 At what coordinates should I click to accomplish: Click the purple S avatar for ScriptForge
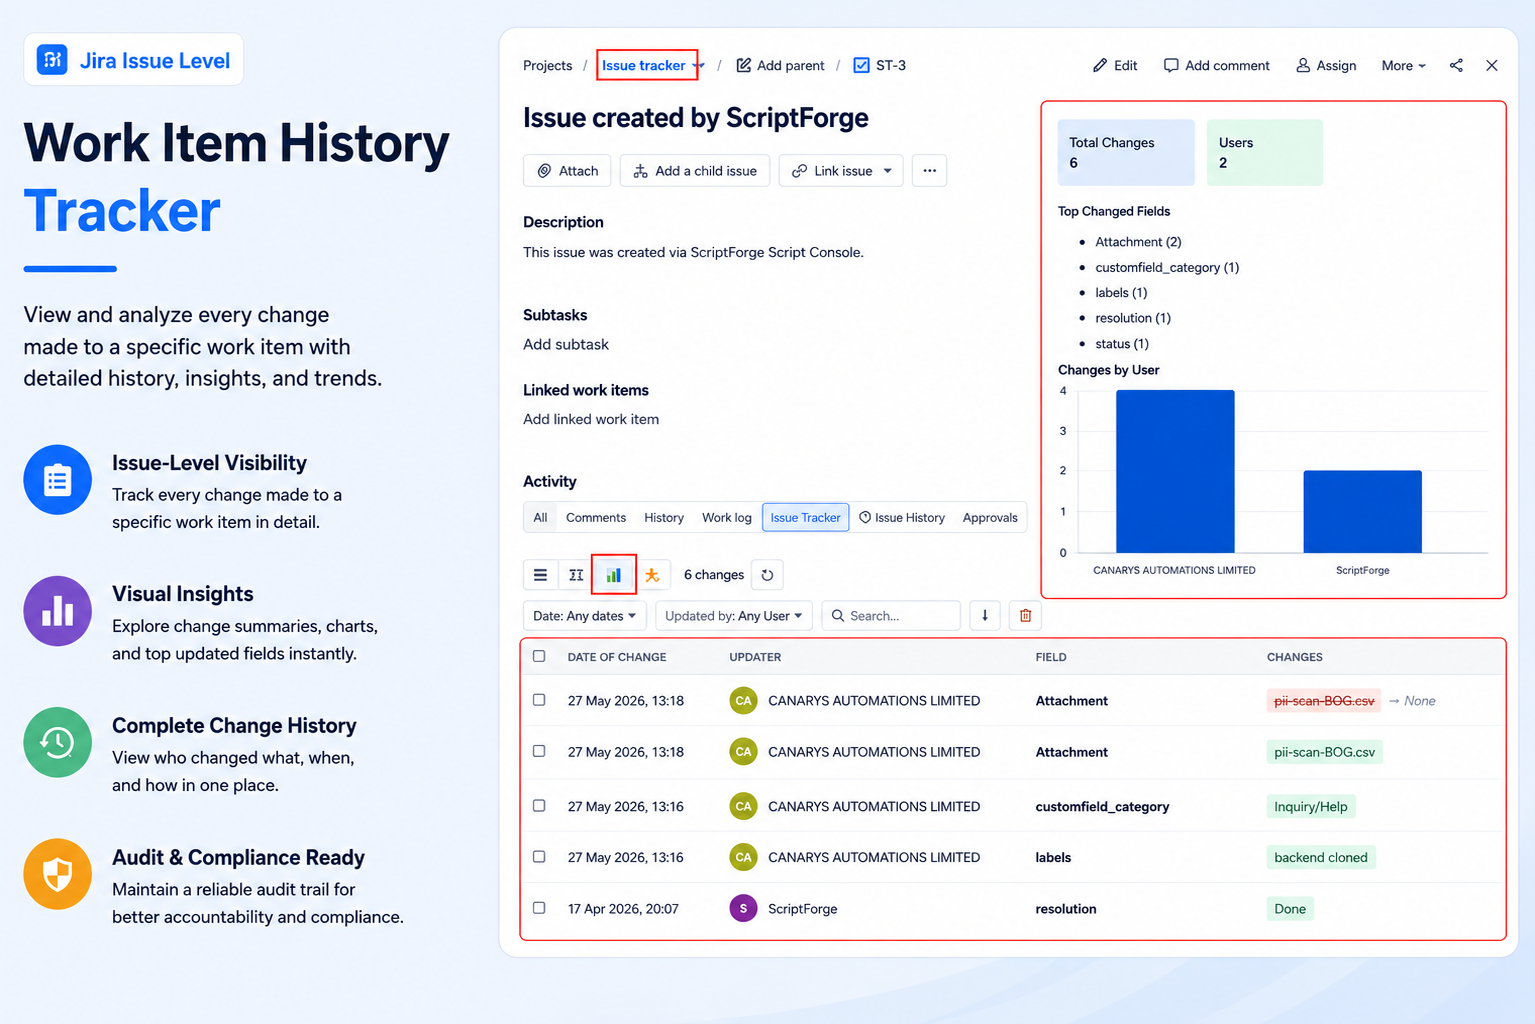743,908
